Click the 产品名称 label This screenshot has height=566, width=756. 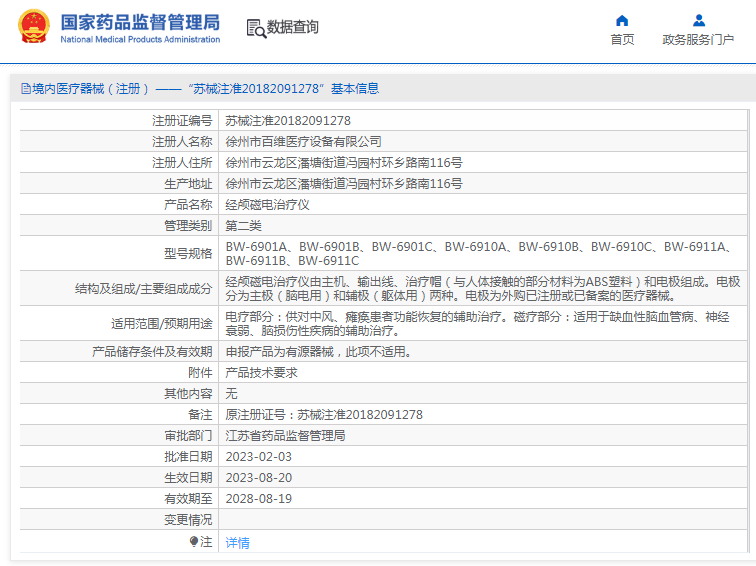tap(188, 205)
